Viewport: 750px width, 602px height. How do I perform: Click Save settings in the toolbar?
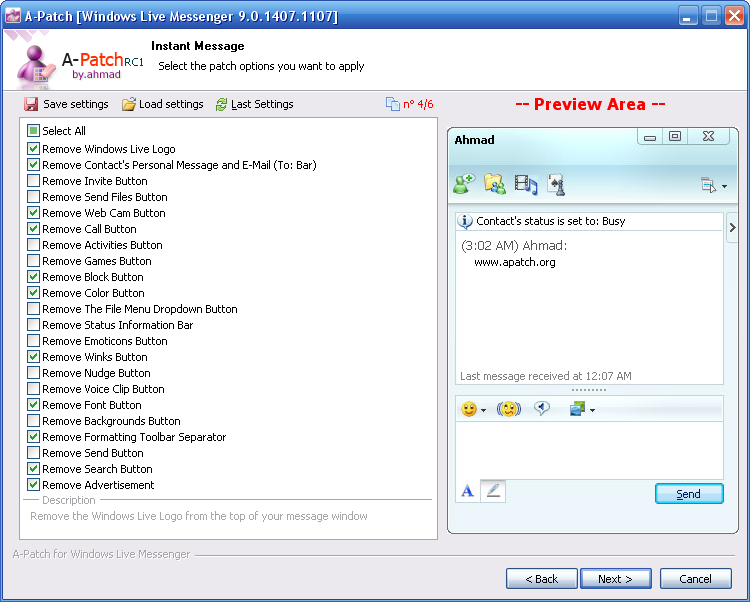(x=67, y=104)
